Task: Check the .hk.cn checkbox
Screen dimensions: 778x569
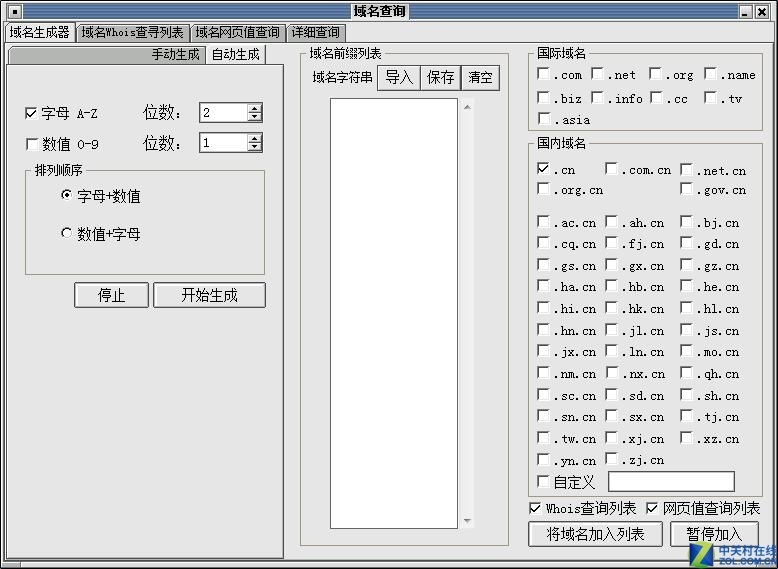Action: 611,308
